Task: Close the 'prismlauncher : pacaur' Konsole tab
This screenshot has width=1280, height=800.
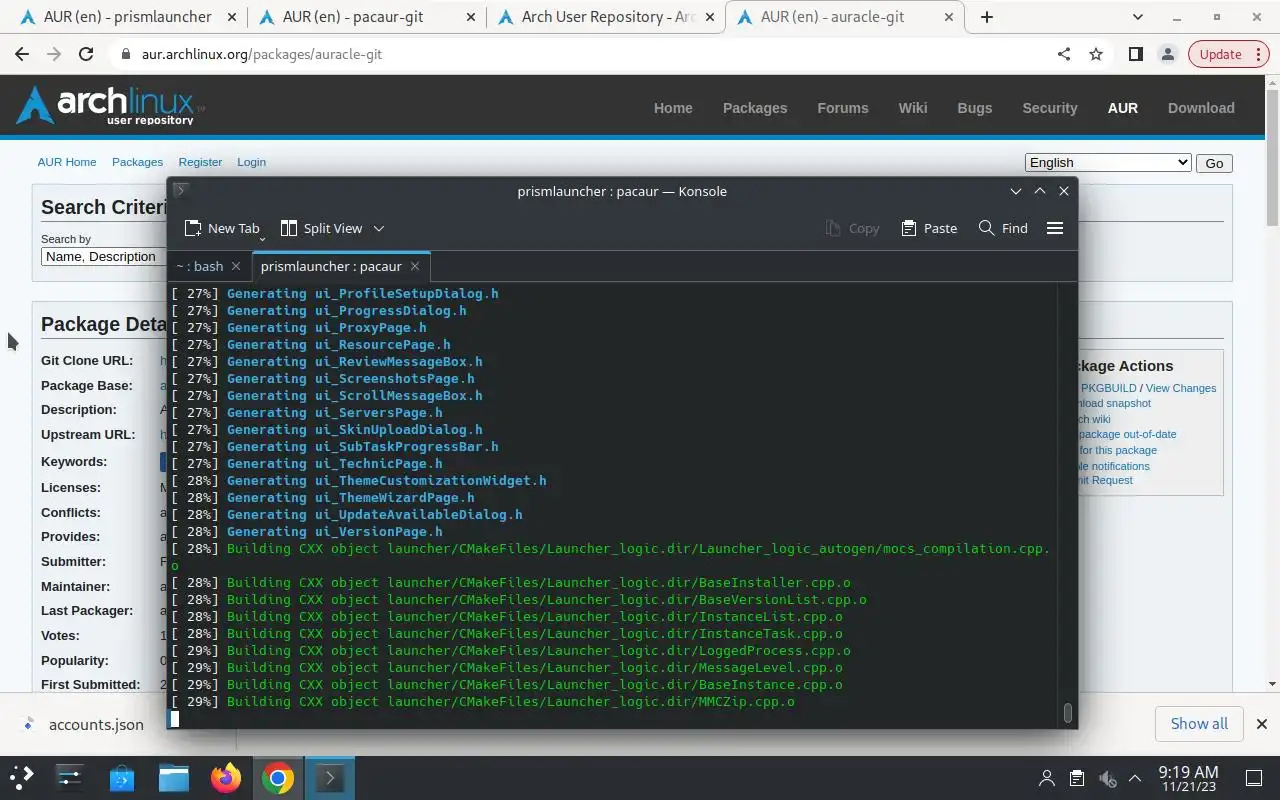Action: click(415, 266)
